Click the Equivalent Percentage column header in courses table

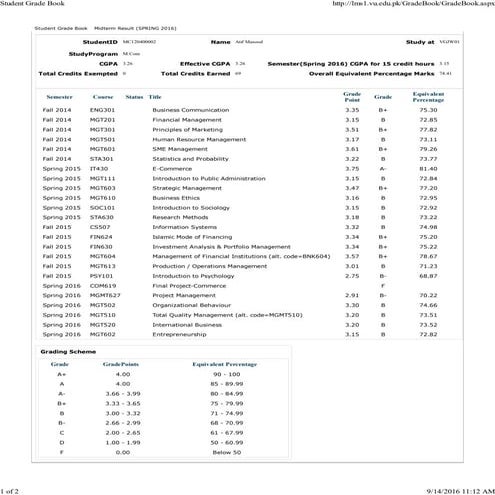coord(428,97)
